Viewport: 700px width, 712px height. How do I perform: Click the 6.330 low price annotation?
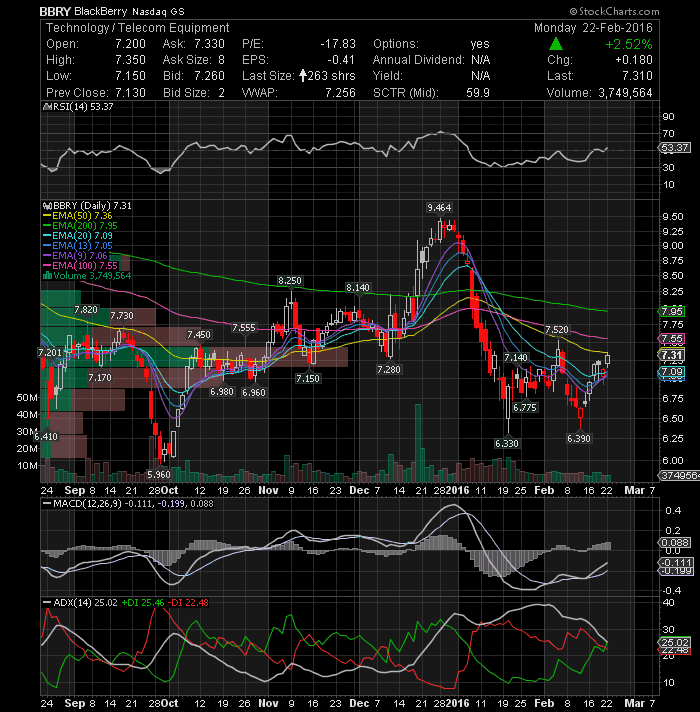[x=507, y=443]
